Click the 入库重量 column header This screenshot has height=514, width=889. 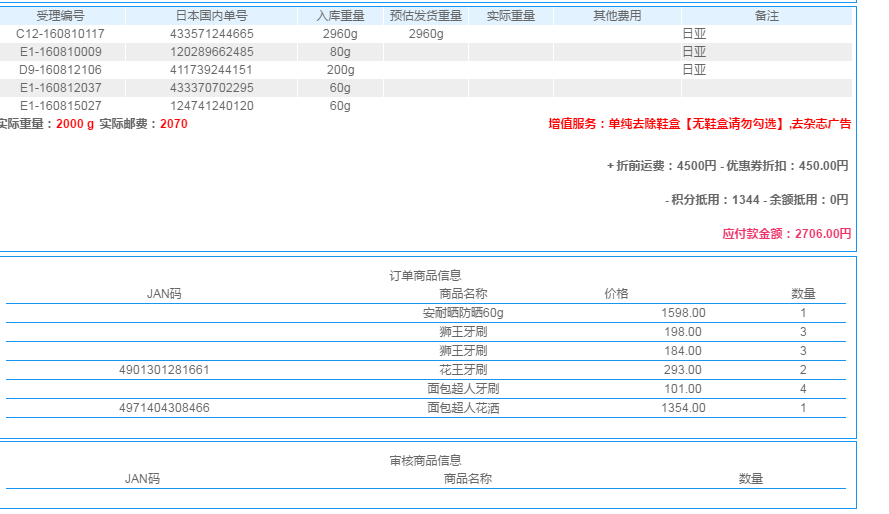coord(340,16)
